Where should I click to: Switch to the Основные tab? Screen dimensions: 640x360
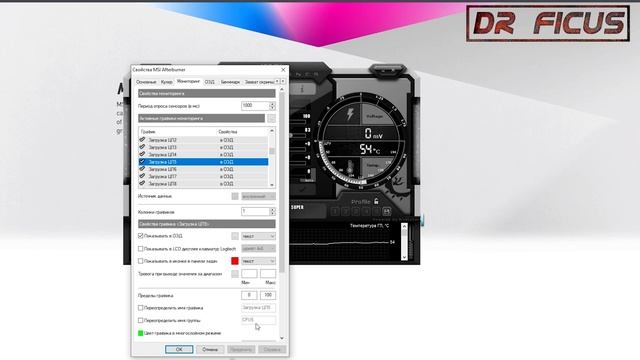pos(146,82)
